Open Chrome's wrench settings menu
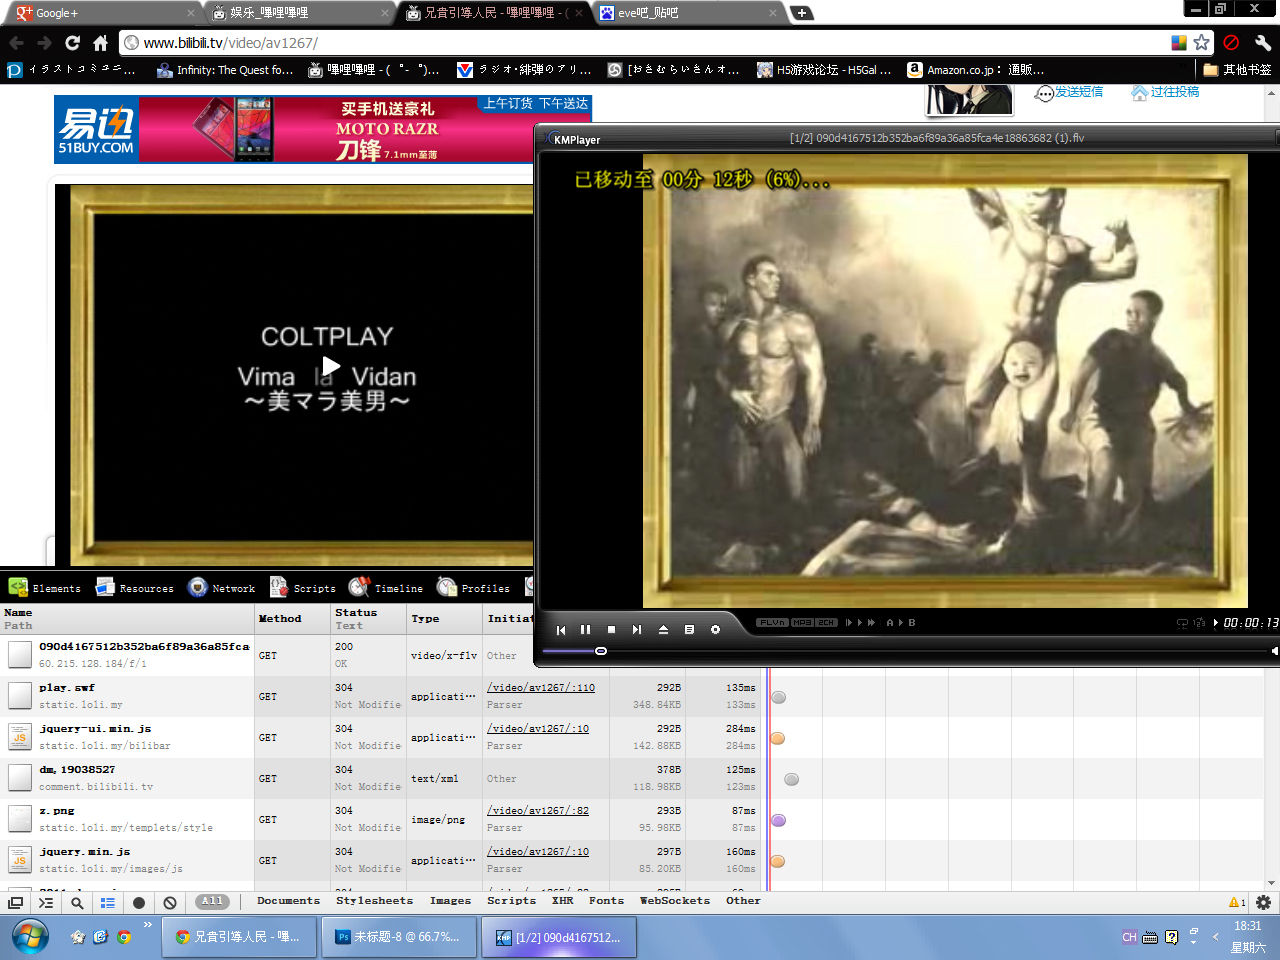This screenshot has width=1280, height=960. click(x=1262, y=42)
